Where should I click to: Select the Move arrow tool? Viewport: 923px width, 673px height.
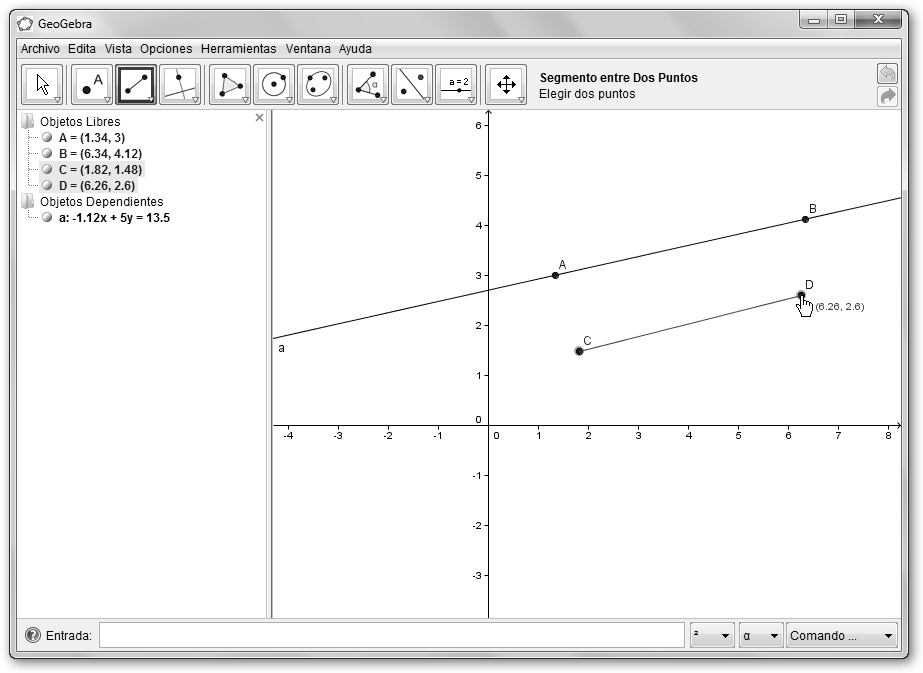pos(42,85)
